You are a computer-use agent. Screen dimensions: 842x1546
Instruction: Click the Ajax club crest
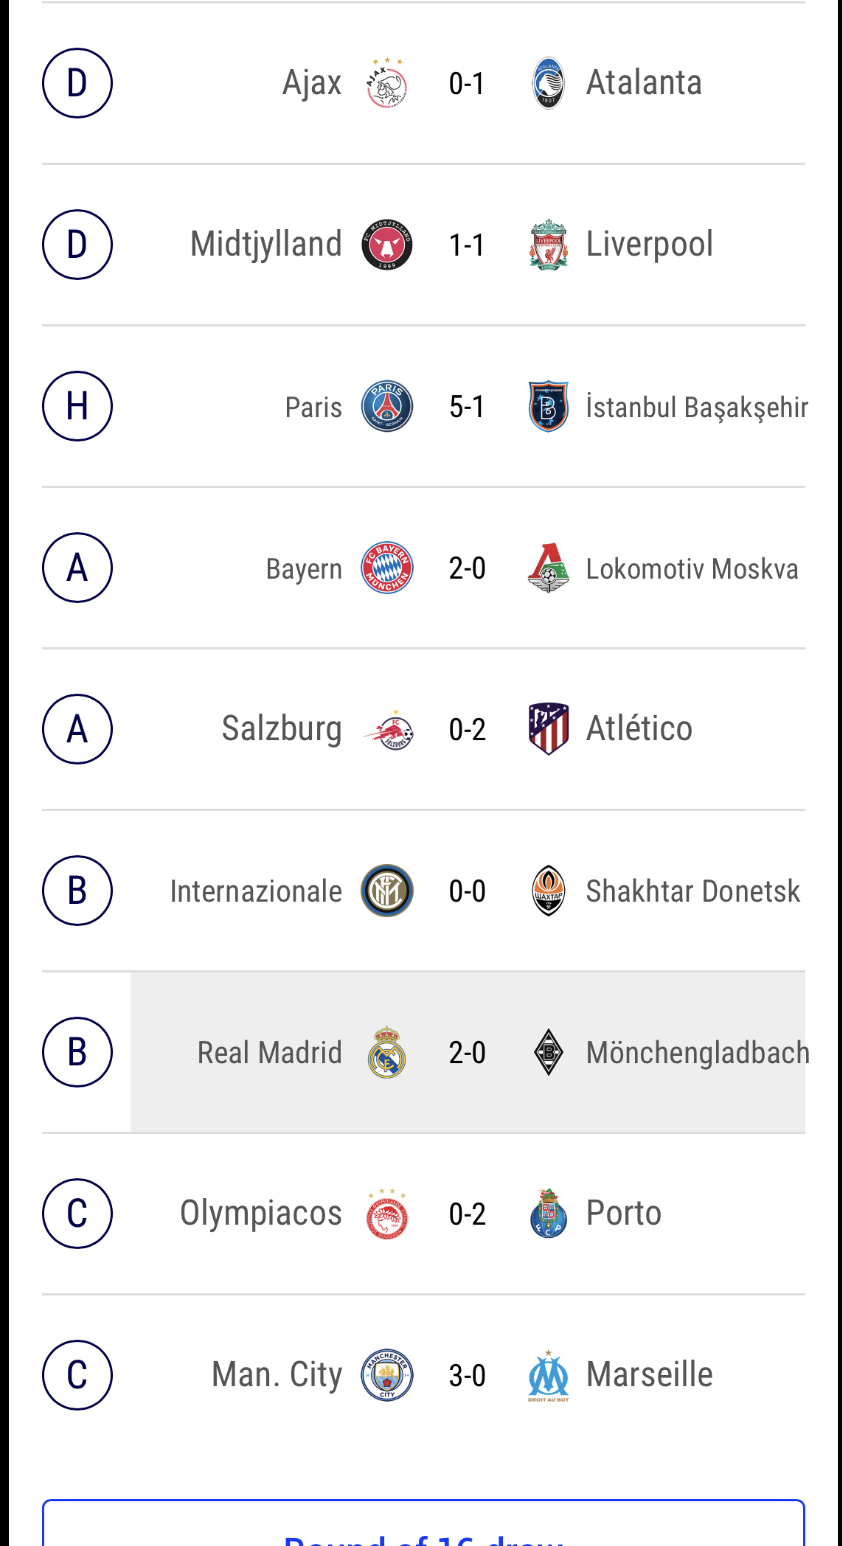[x=386, y=82]
